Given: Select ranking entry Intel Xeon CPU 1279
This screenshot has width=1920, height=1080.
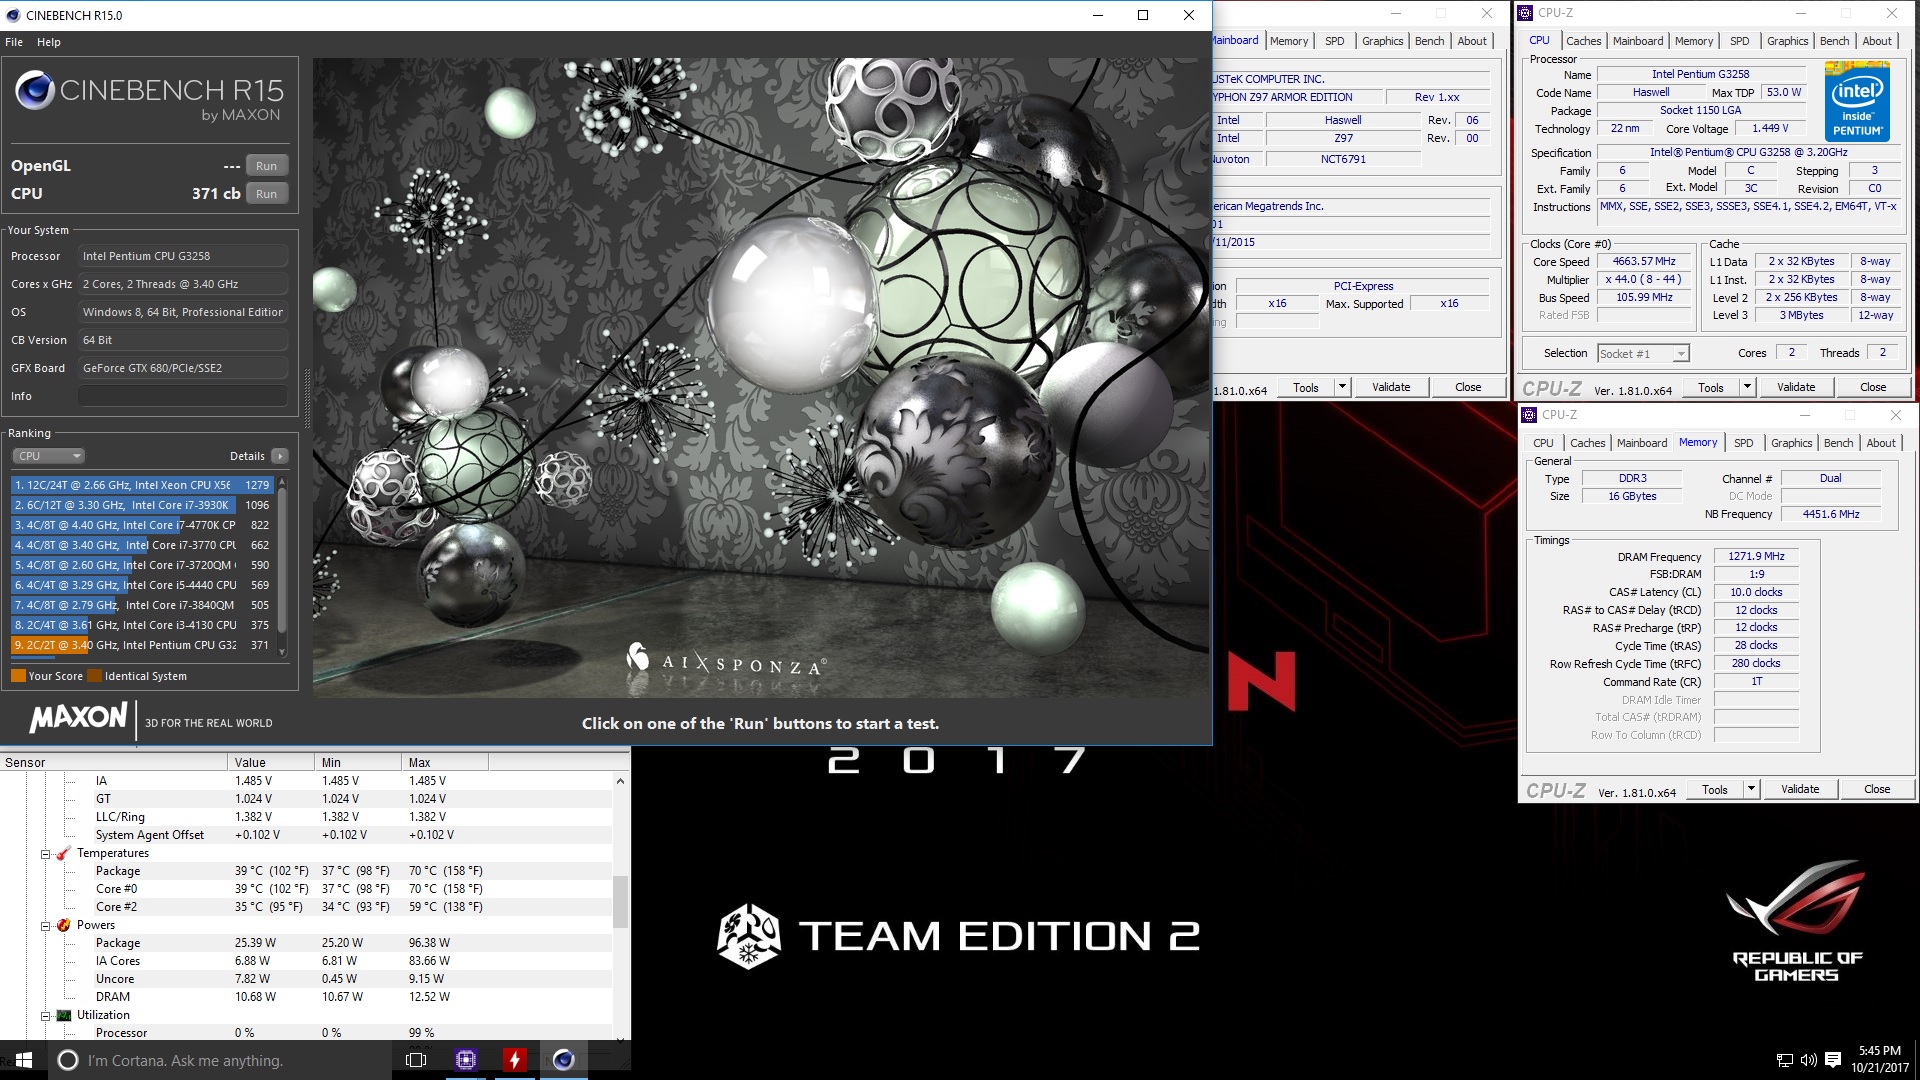Looking at the screenshot, I should (143, 485).
